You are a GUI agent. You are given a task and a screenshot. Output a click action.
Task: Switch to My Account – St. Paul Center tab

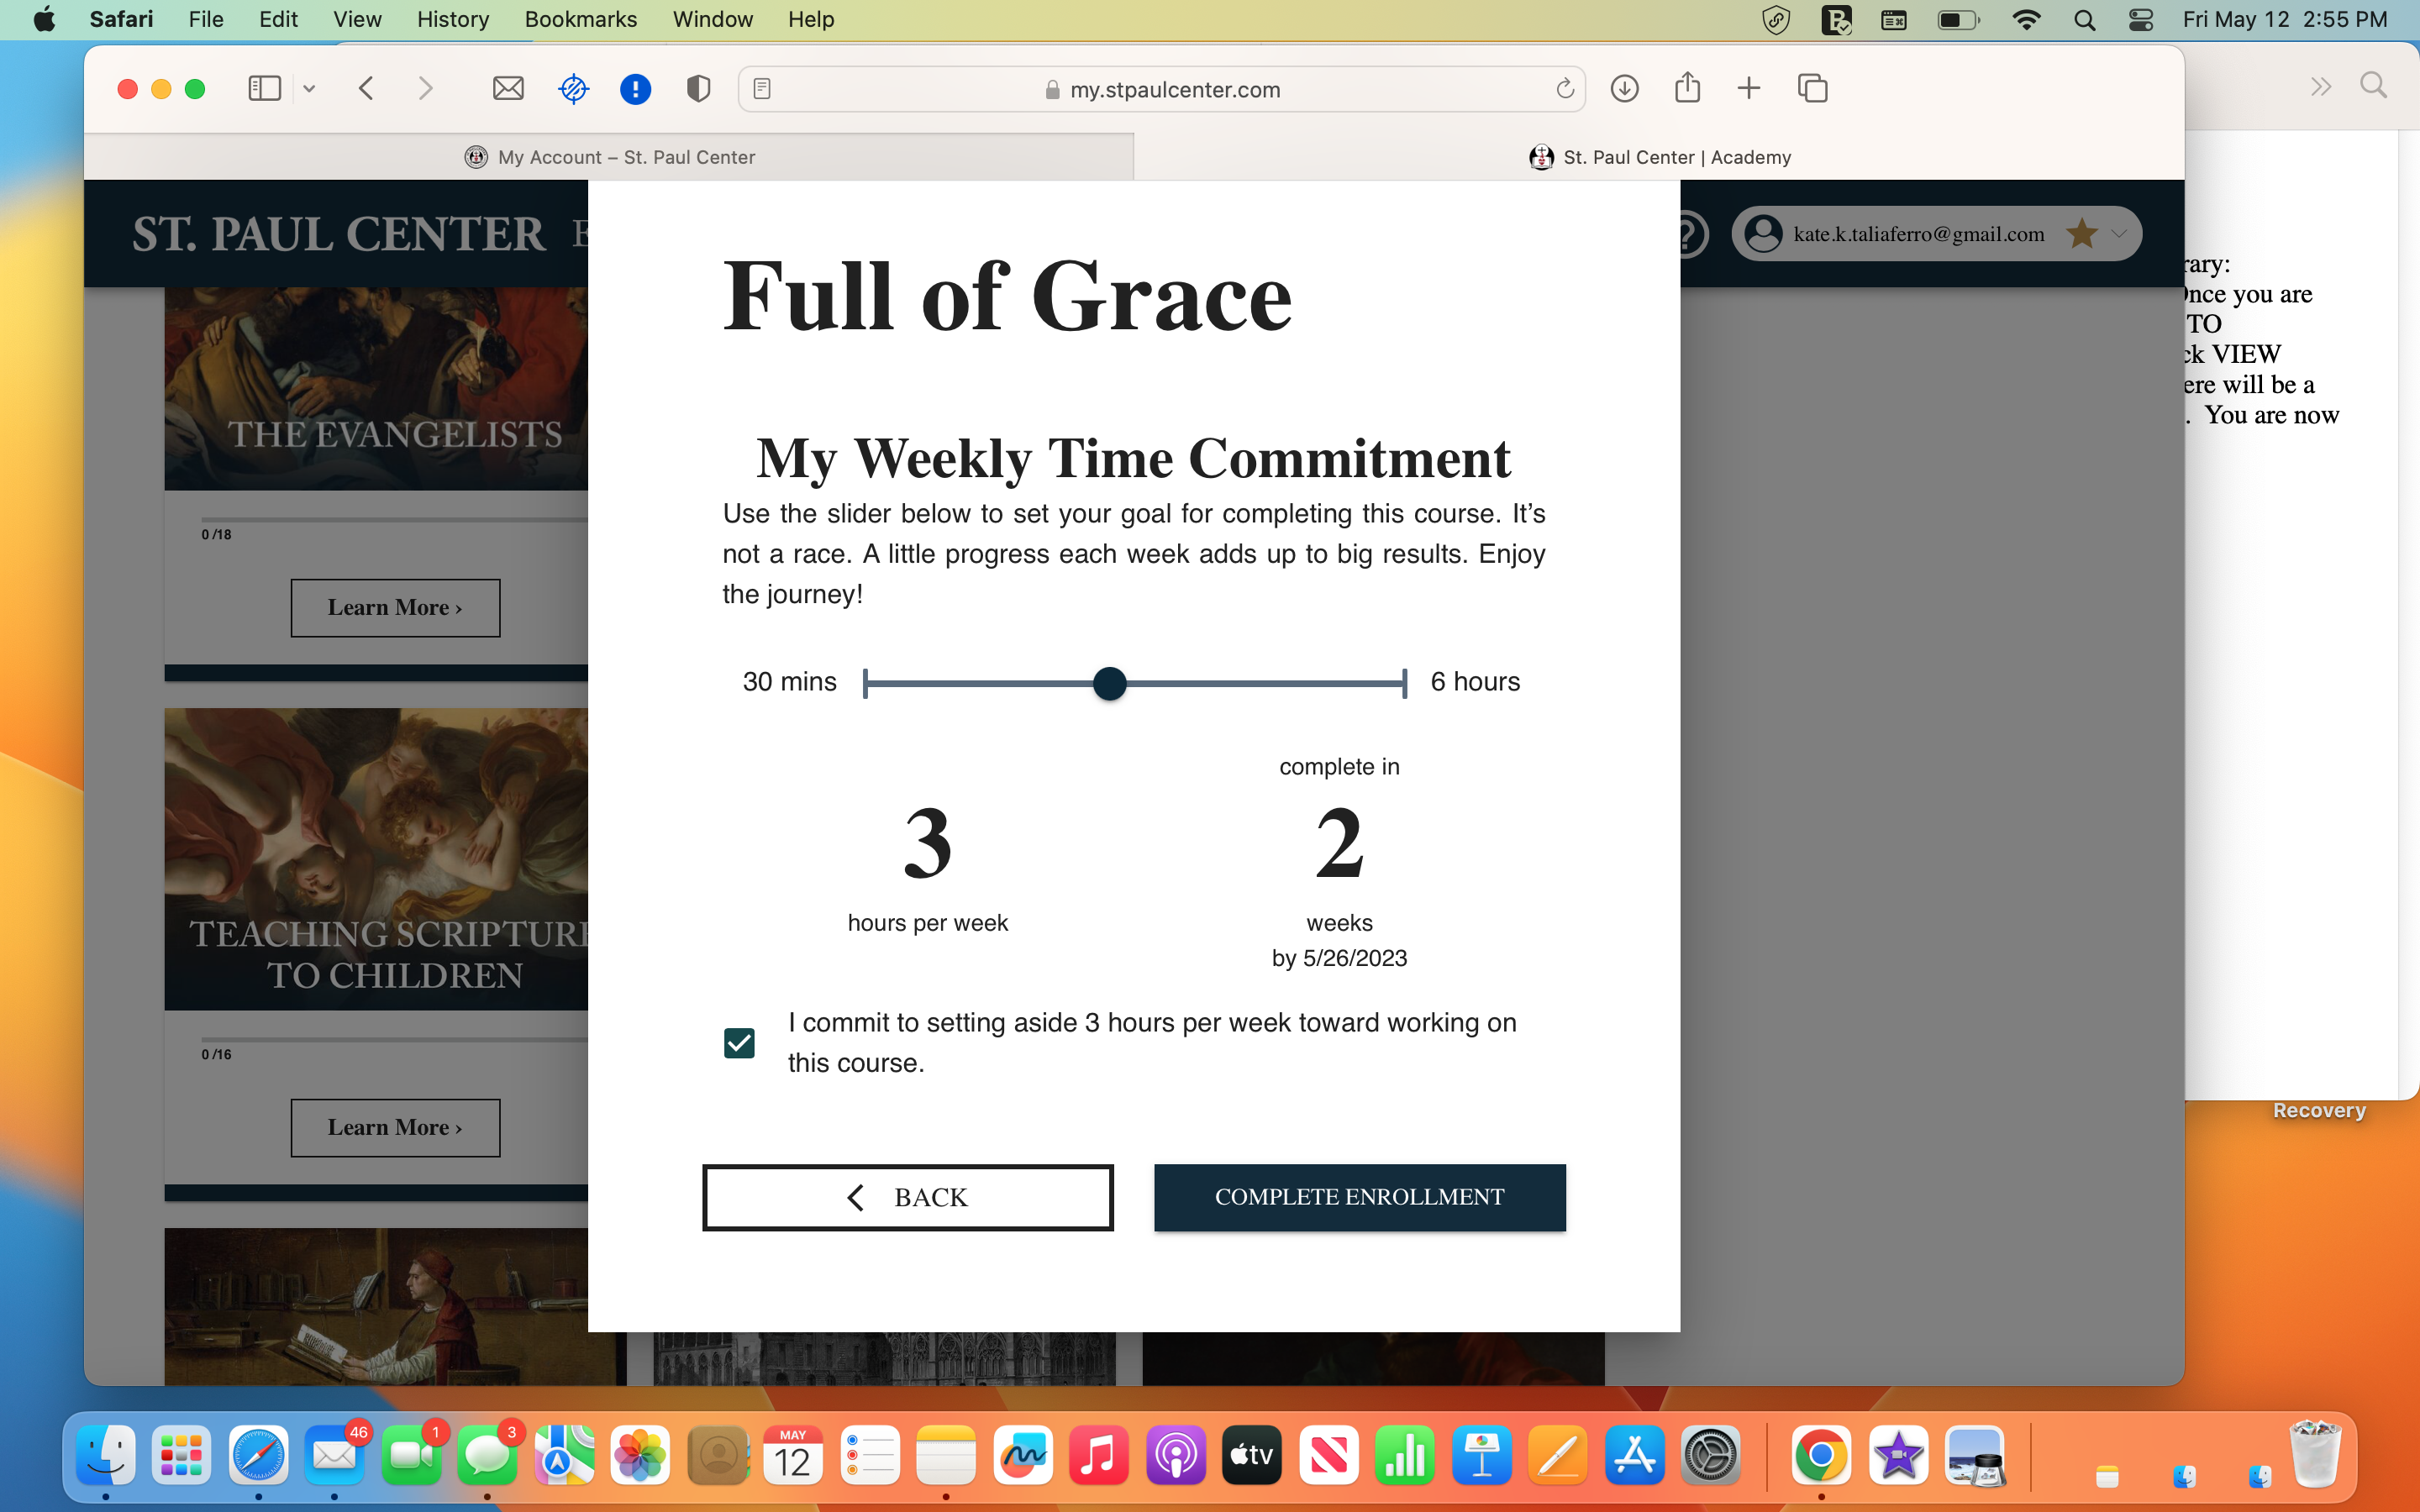tap(610, 157)
